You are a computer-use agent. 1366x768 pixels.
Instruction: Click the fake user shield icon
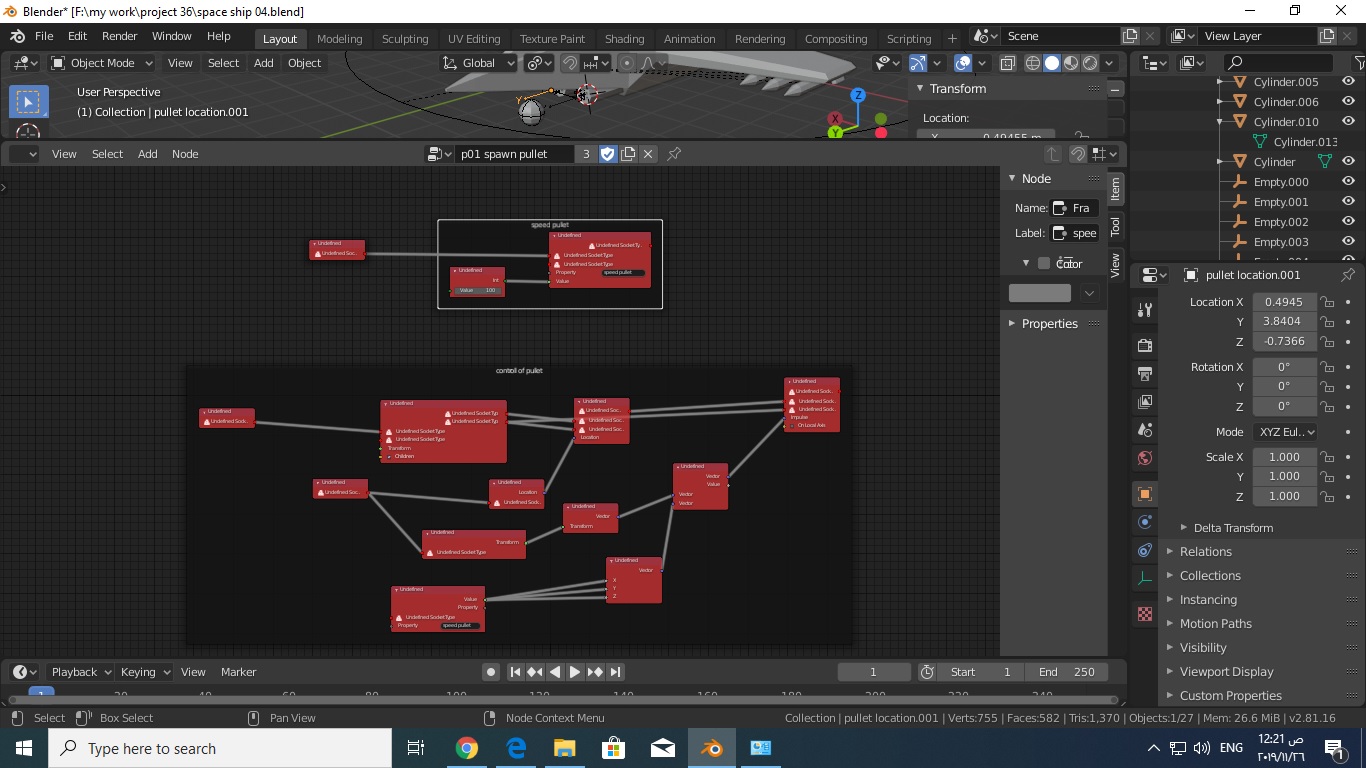point(608,154)
